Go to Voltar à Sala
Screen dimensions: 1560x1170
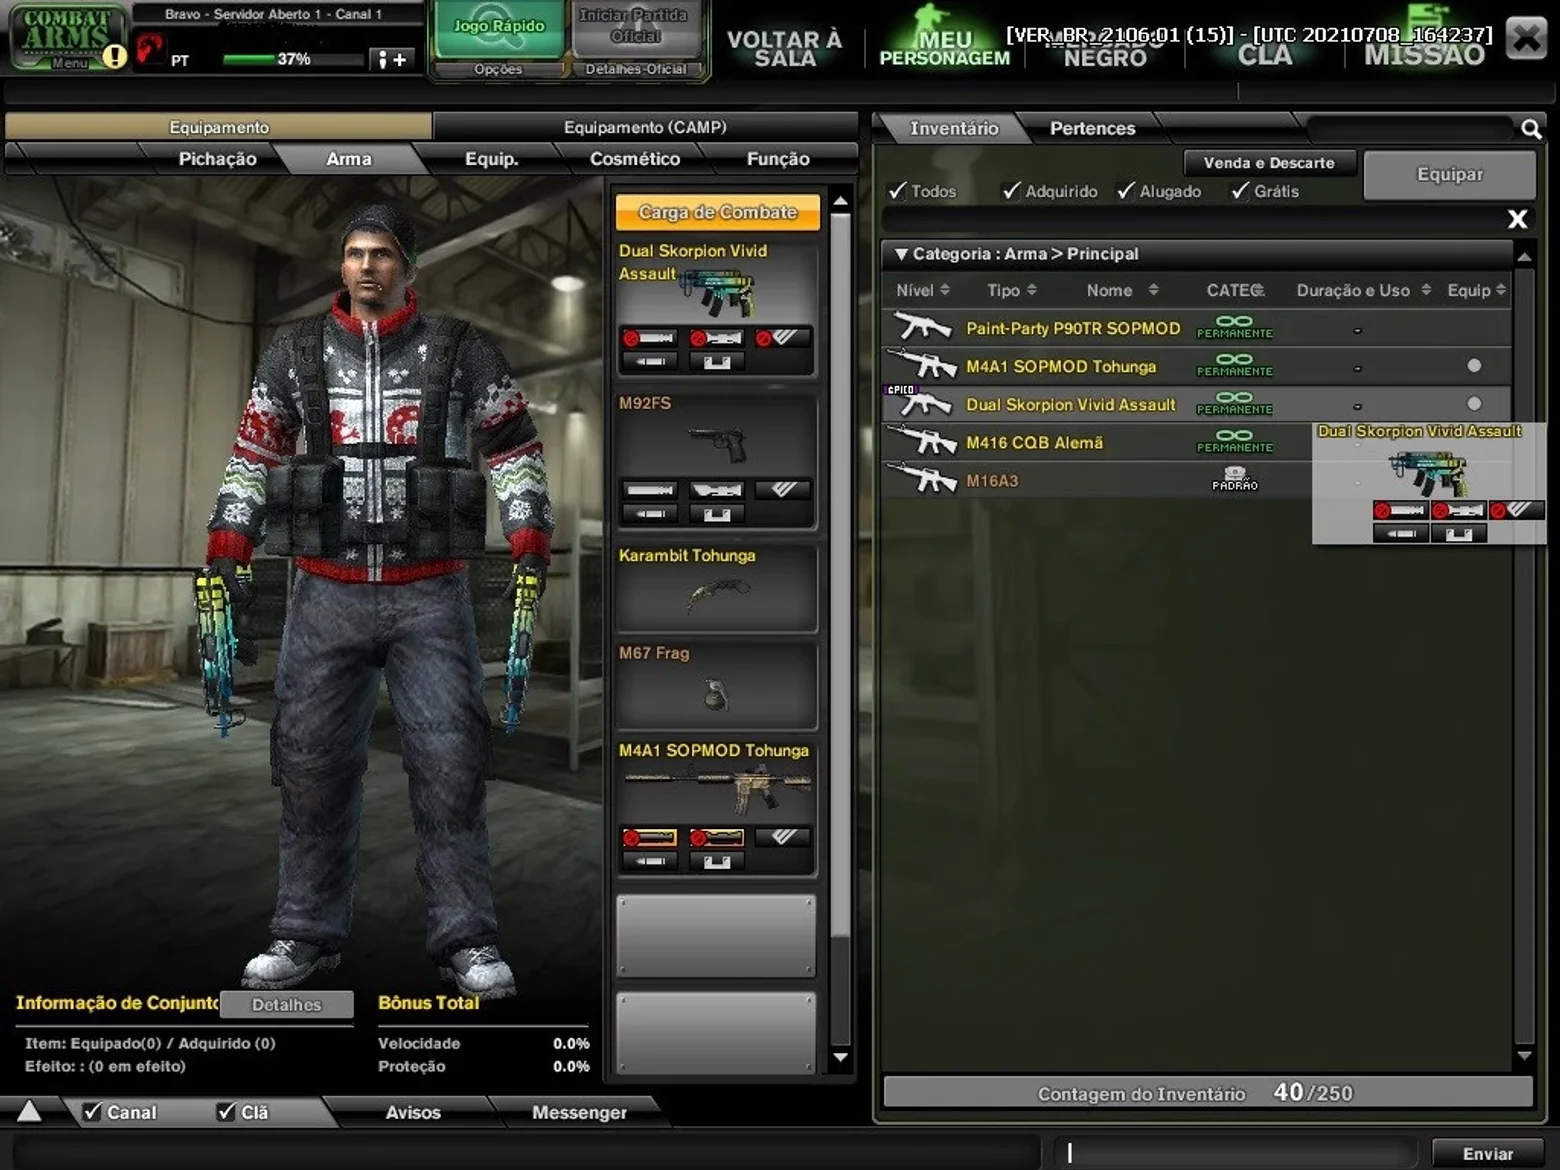(784, 48)
